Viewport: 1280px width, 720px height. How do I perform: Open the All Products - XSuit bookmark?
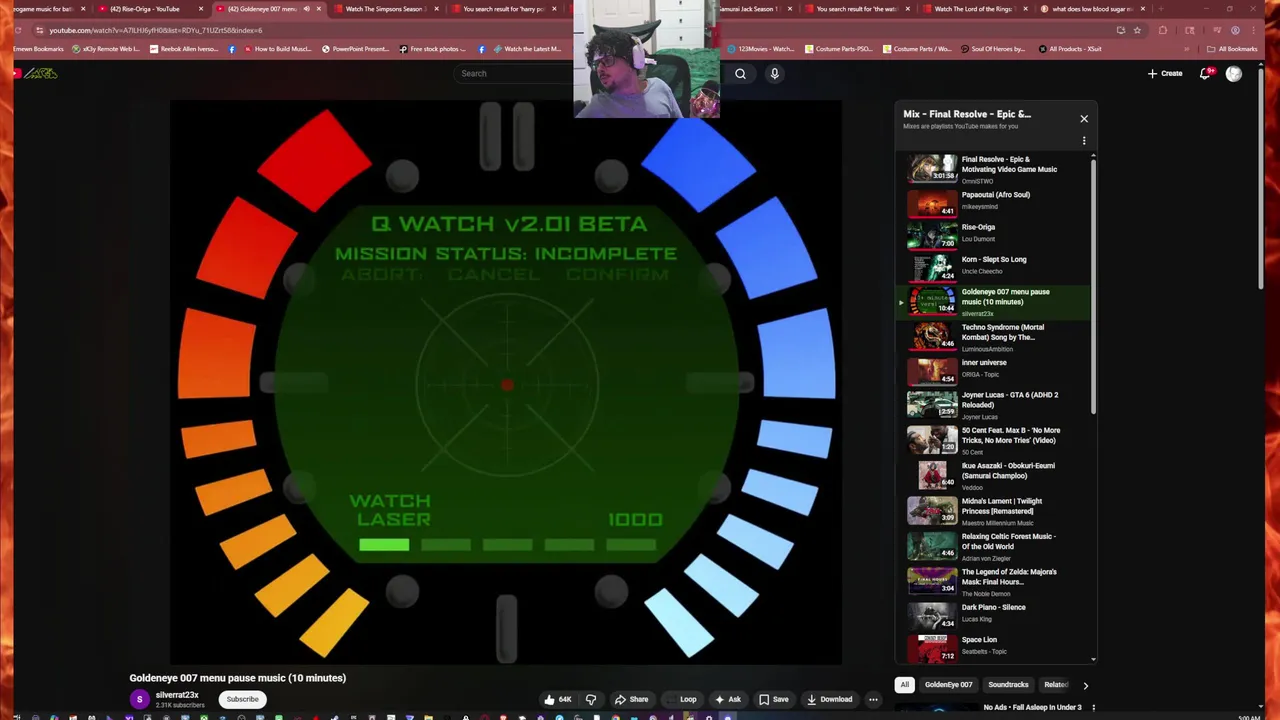click(1070, 49)
